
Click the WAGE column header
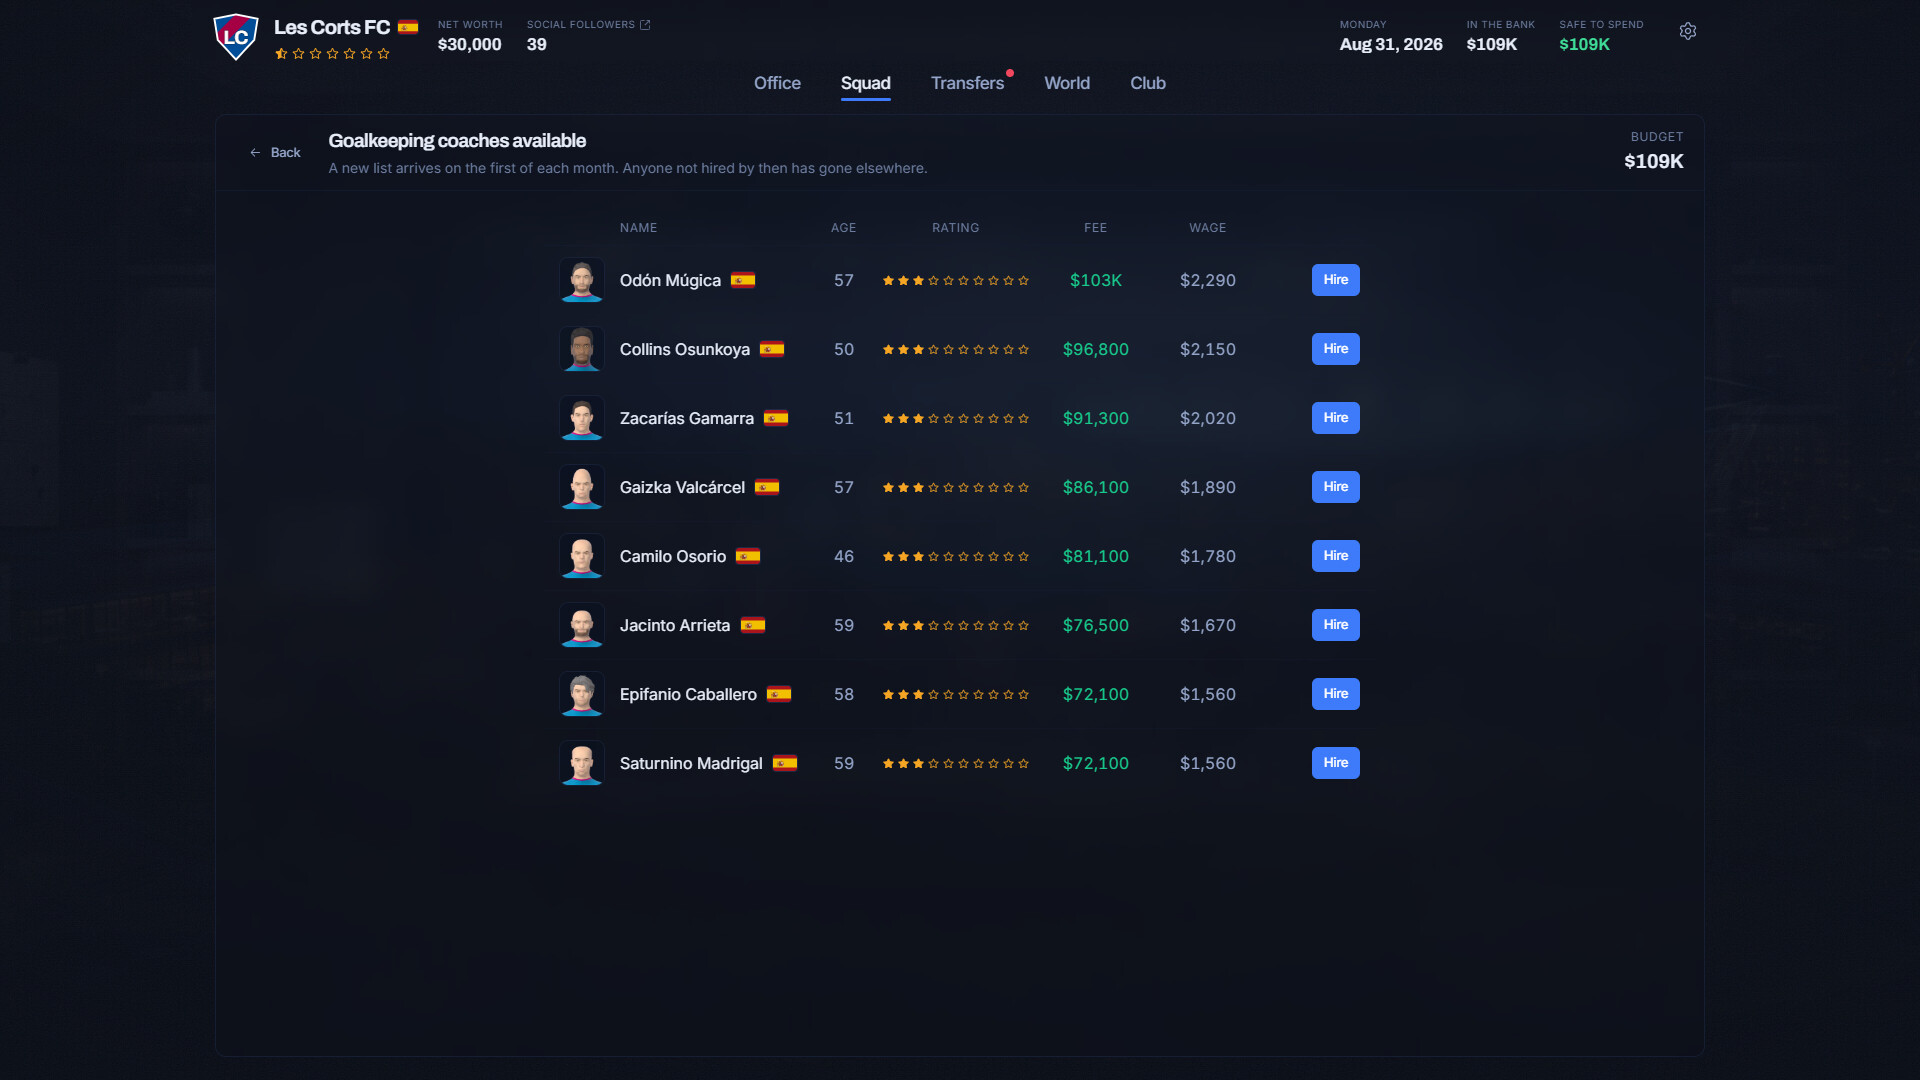1207,228
